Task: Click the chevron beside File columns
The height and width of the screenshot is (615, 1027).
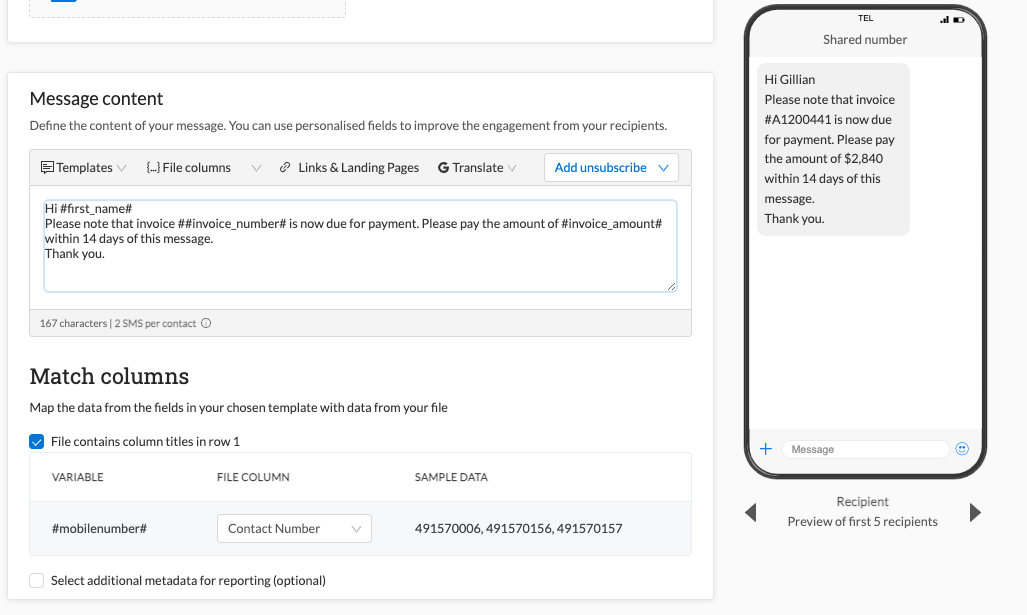Action: point(256,168)
